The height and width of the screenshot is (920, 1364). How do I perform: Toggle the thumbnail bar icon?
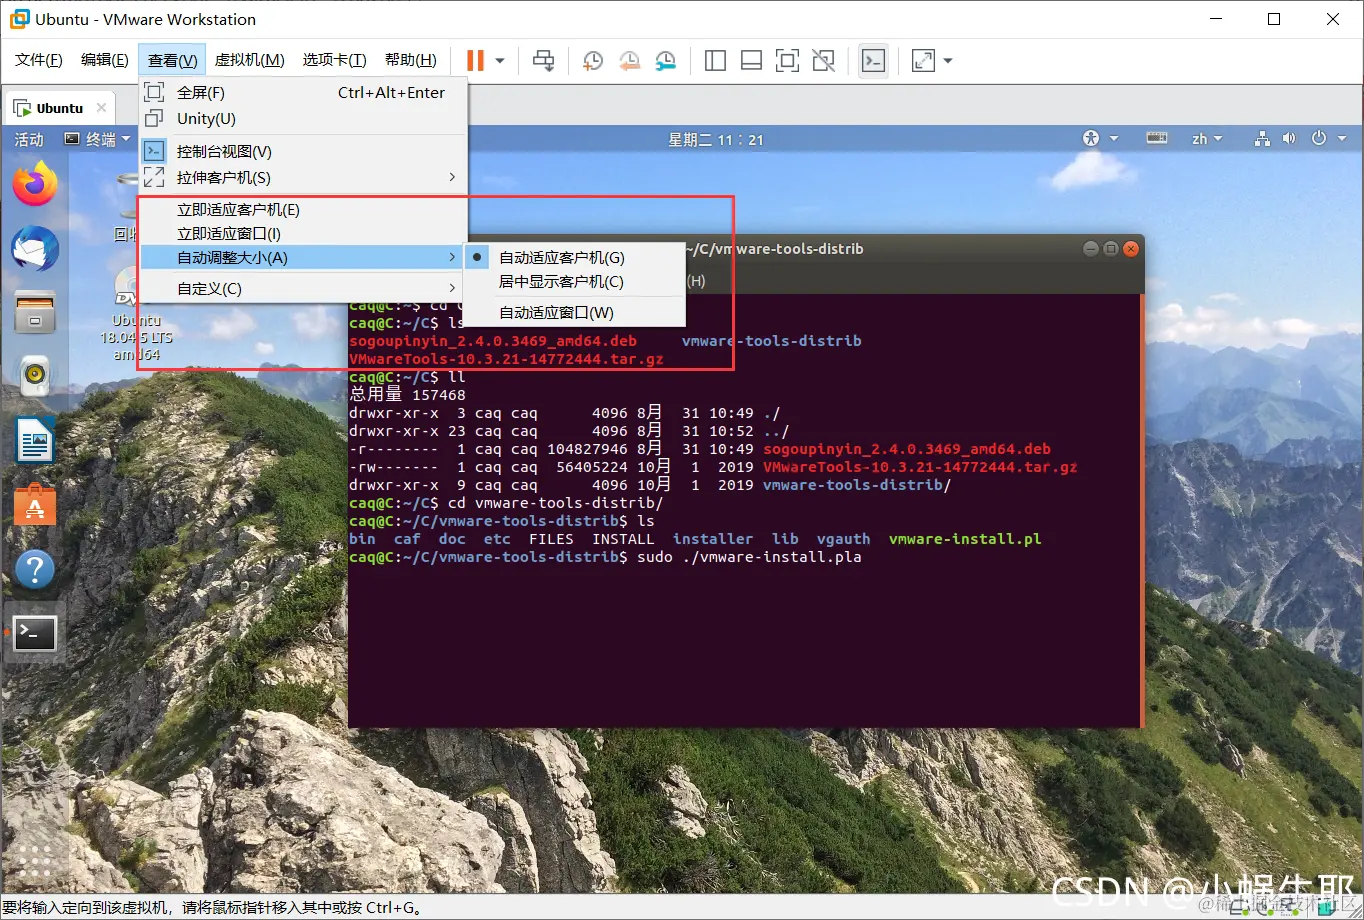point(751,61)
